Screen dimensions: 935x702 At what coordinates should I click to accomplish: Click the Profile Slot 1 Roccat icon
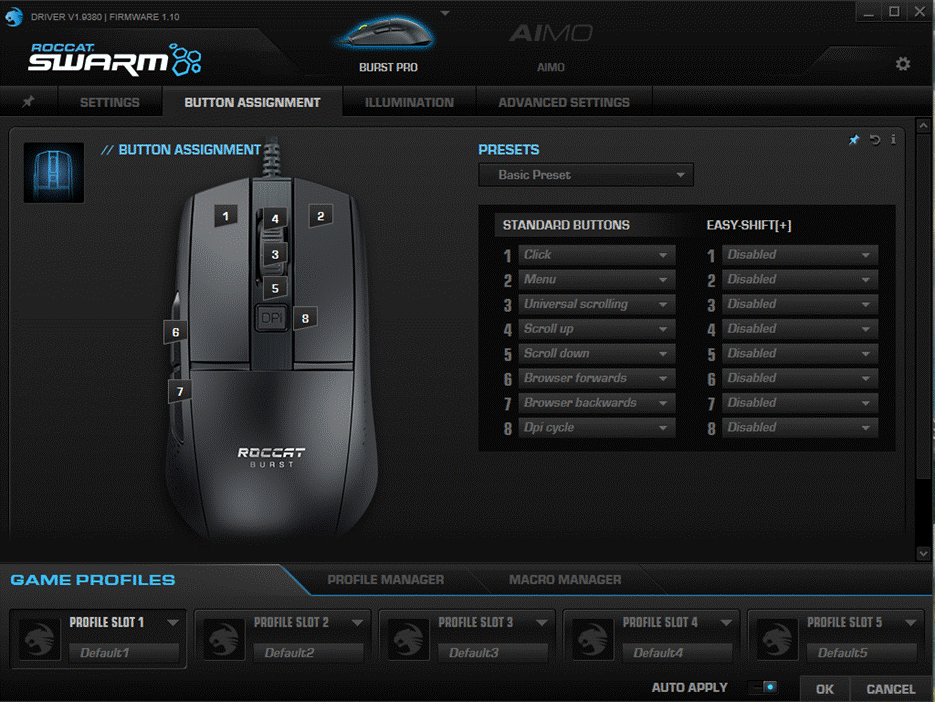pos(39,639)
